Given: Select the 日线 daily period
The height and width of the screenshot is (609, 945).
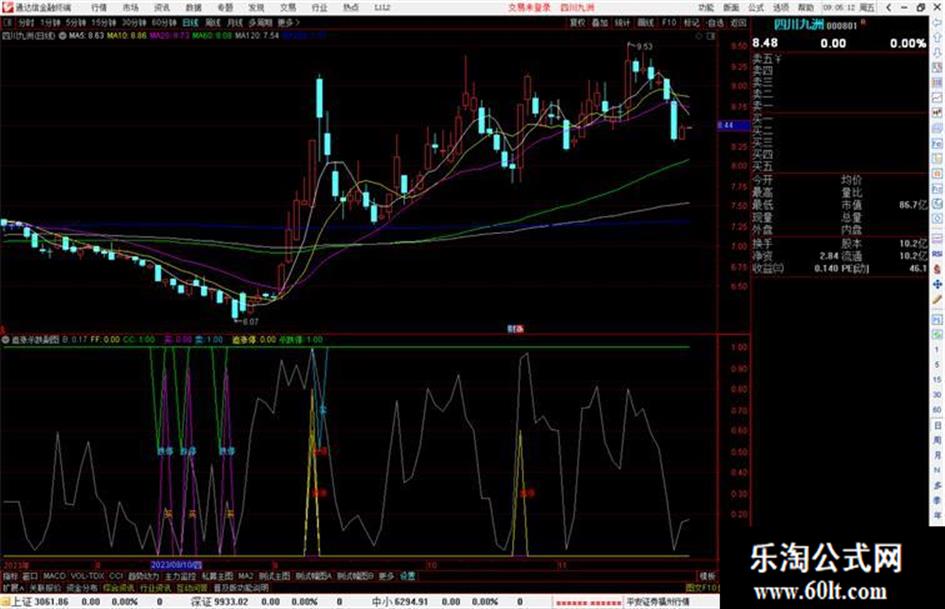Looking at the screenshot, I should (x=190, y=22).
